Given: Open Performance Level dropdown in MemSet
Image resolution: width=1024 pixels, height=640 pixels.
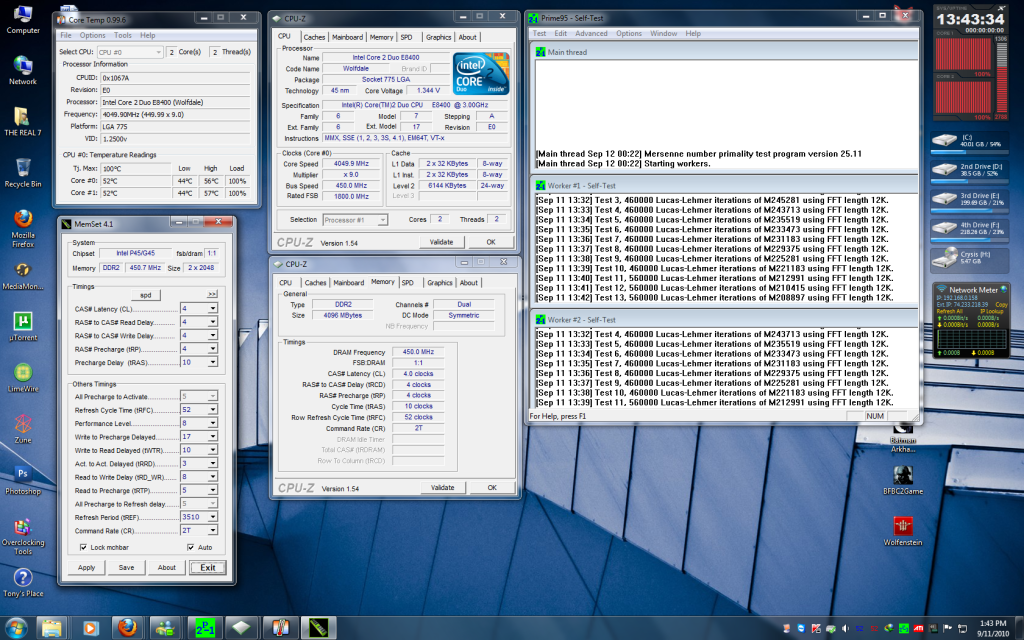Looking at the screenshot, I should 199,423.
